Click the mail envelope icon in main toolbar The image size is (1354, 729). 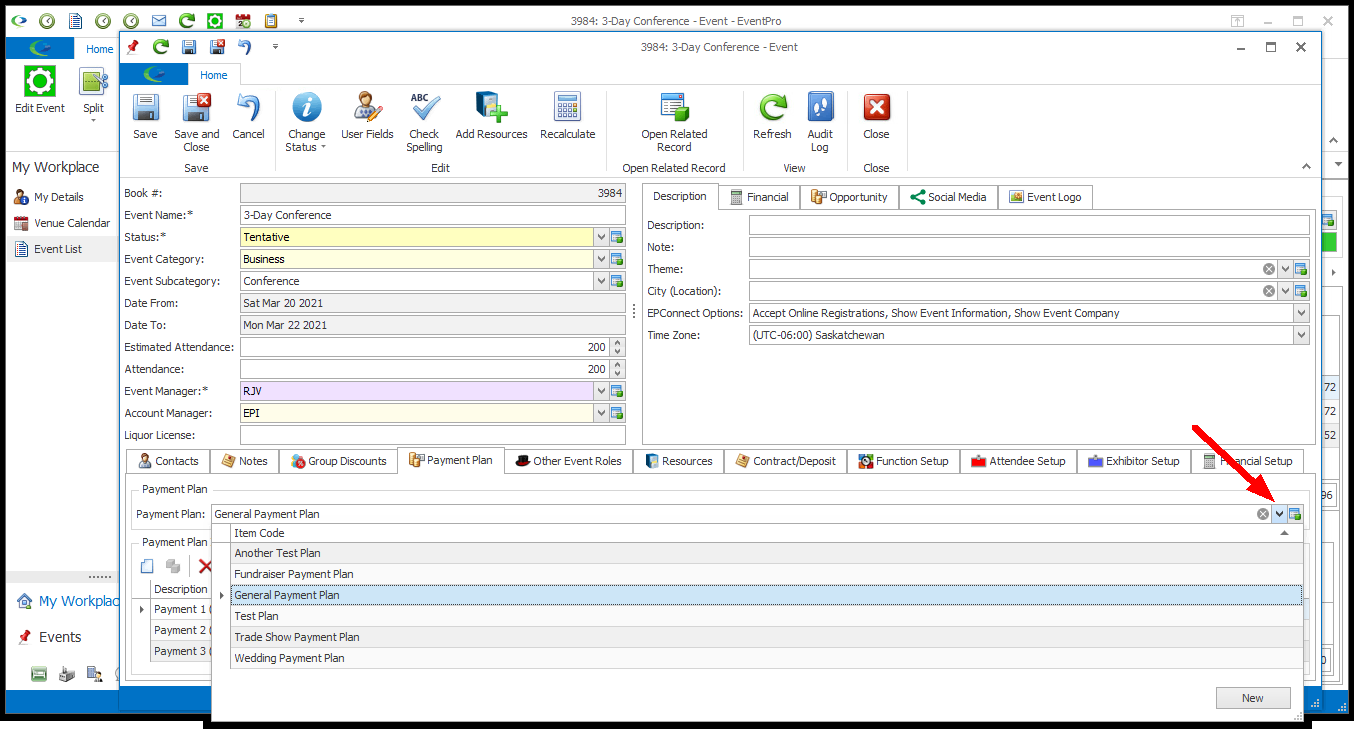pos(159,20)
